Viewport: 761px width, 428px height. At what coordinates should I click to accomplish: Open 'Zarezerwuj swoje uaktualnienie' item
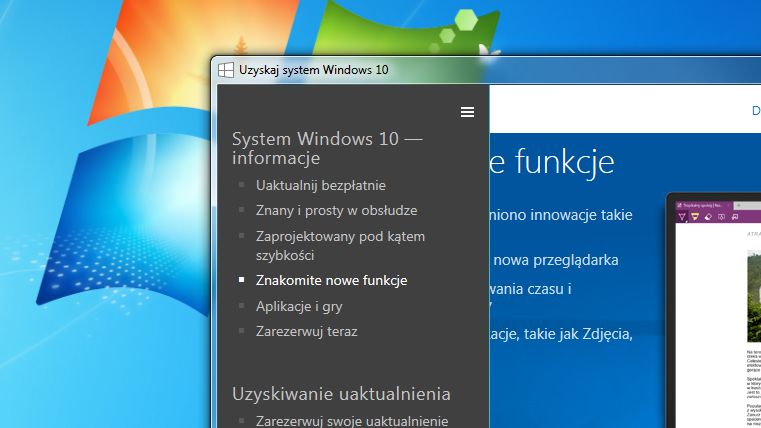[x=352, y=421]
